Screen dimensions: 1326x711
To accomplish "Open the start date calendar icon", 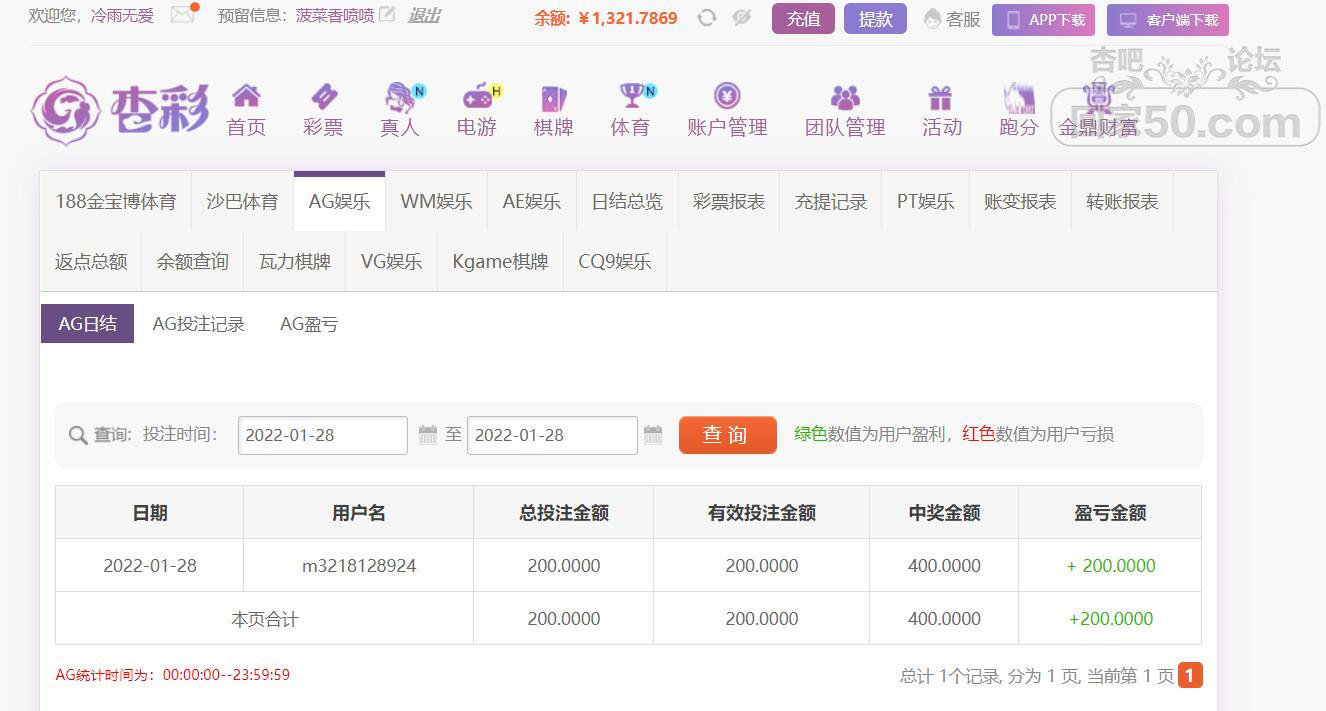I will pyautogui.click(x=428, y=435).
